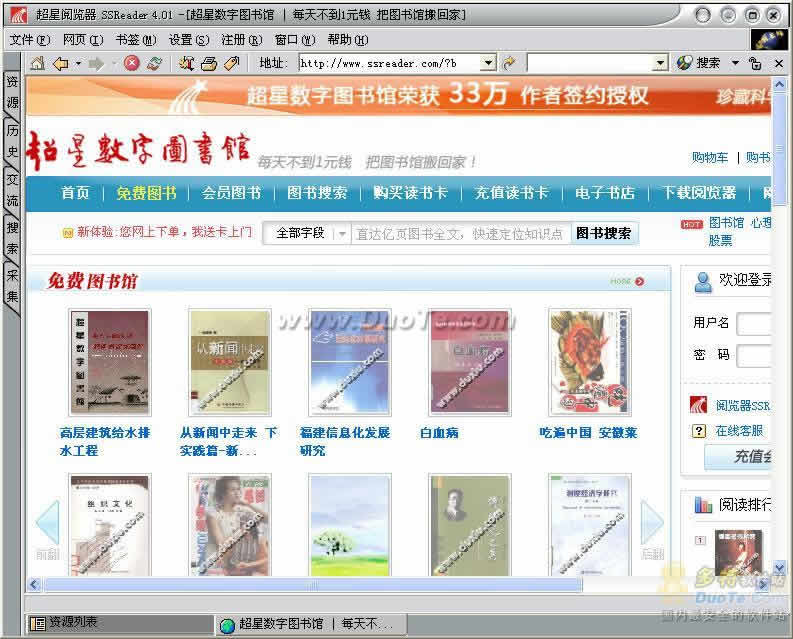Click the 首页 navigation link
Image resolution: width=793 pixels, height=639 pixels.
(75, 193)
